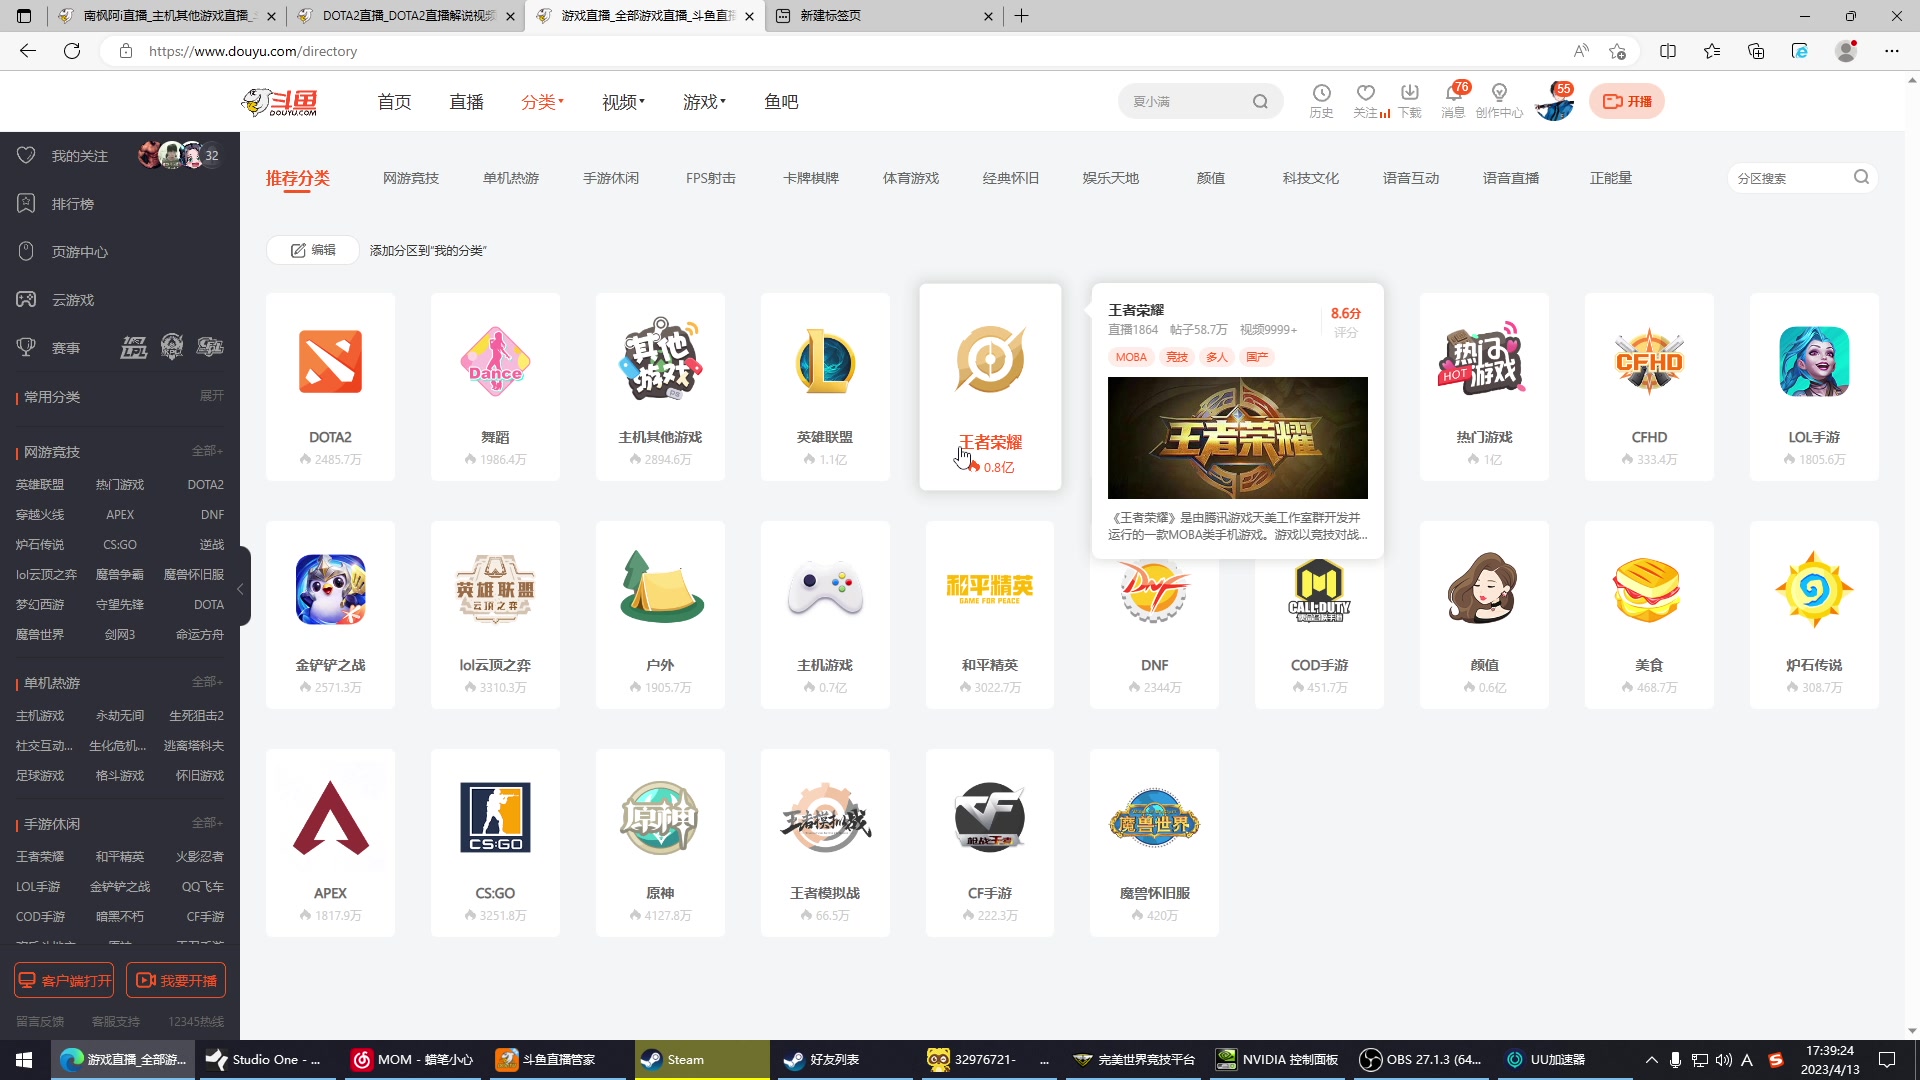Image resolution: width=1920 pixels, height=1080 pixels.
Task: Switch to the FPS射击 tab
Action: [x=710, y=178]
